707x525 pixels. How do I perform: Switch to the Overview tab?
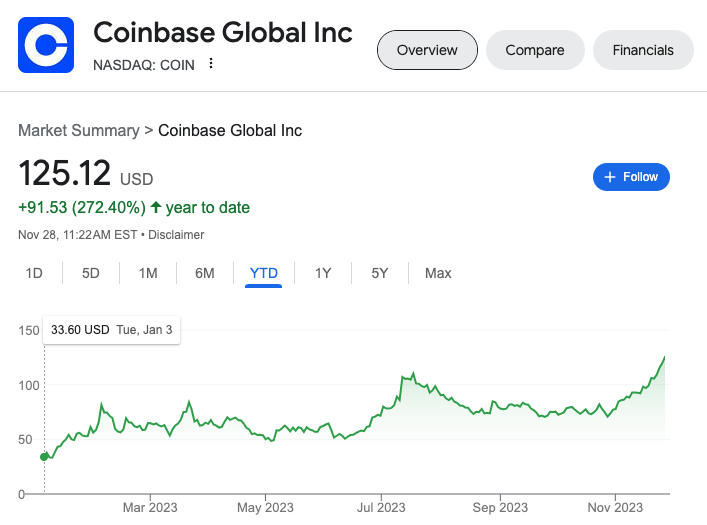point(427,50)
